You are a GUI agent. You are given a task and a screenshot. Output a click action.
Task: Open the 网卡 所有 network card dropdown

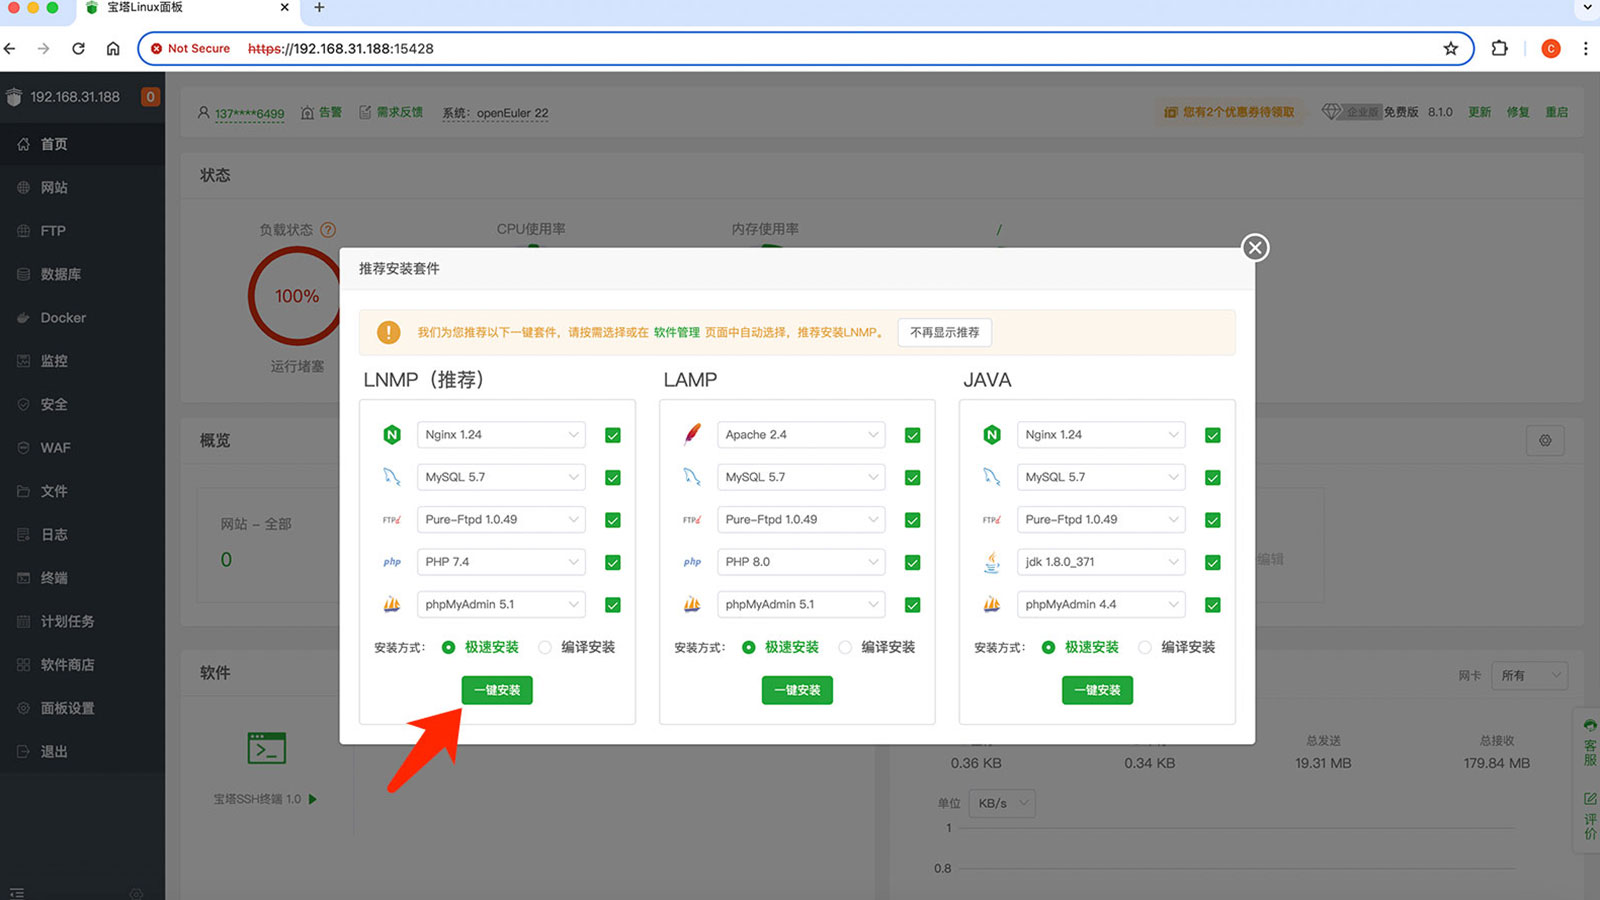coord(1529,676)
